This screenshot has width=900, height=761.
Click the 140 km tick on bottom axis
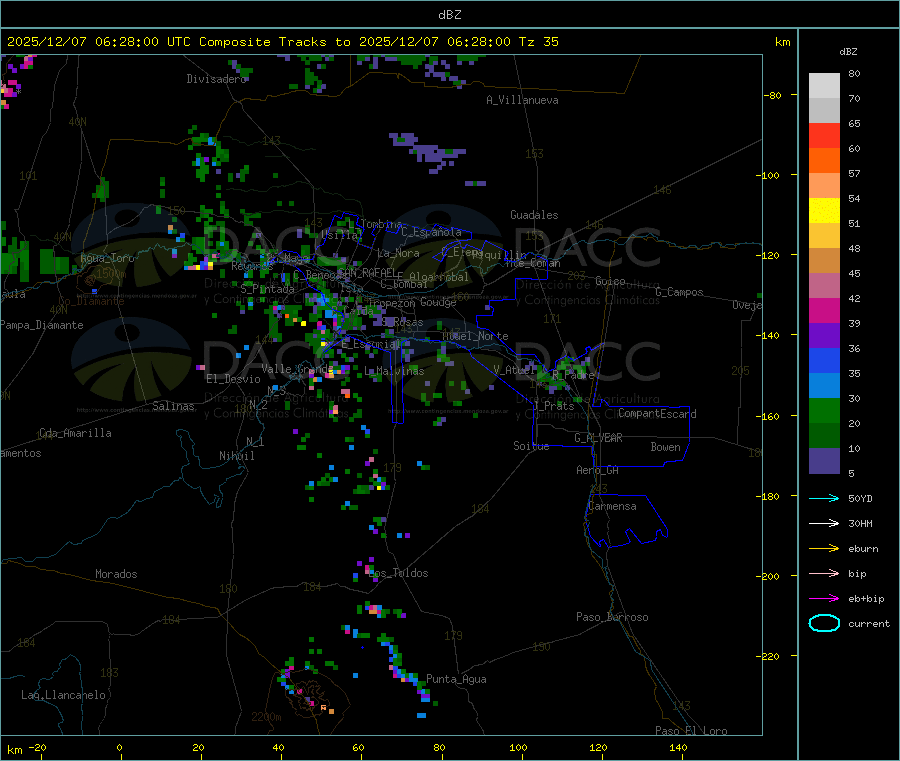[x=678, y=747]
